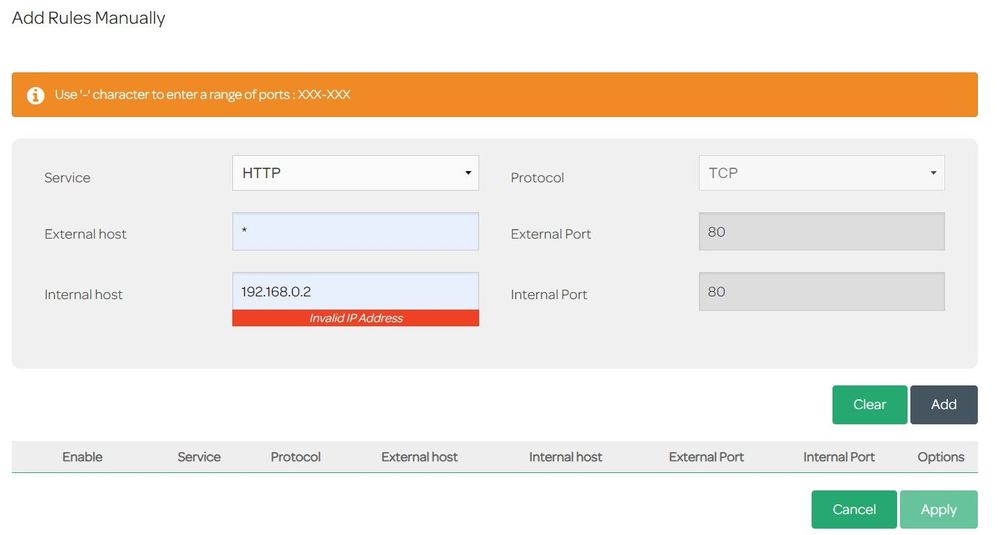Click the info icon in orange banner
The height and width of the screenshot is (535, 998).
[x=36, y=95]
